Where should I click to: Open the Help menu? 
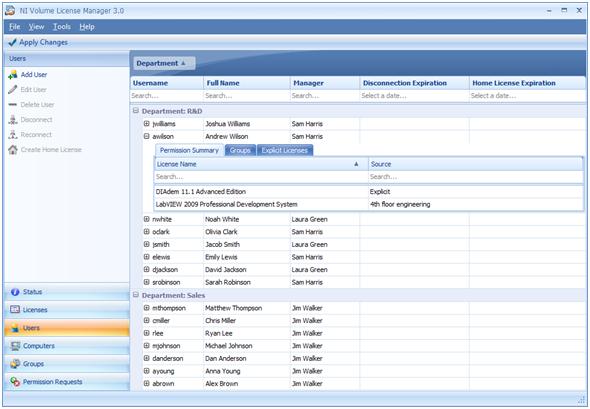point(87,27)
